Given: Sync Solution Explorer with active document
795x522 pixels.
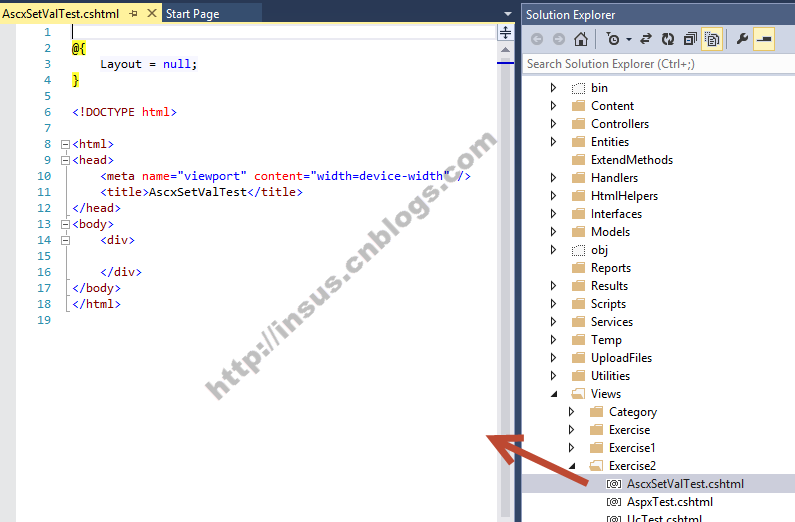Looking at the screenshot, I should point(646,39).
